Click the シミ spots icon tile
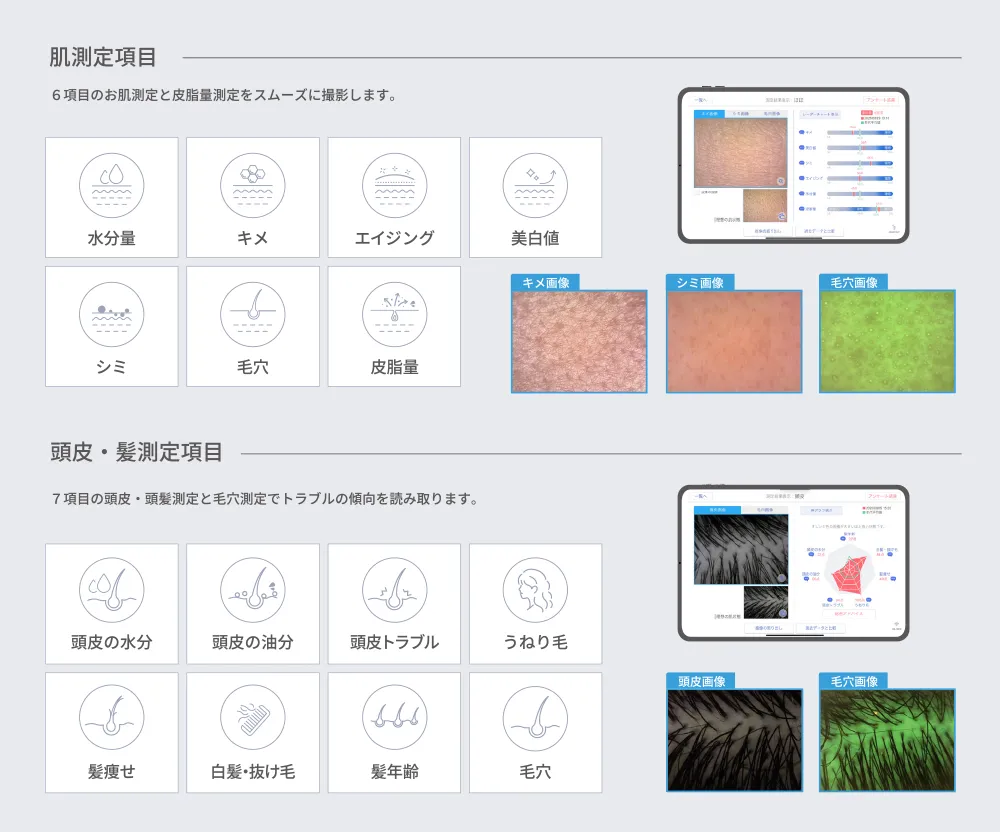 pos(112,326)
